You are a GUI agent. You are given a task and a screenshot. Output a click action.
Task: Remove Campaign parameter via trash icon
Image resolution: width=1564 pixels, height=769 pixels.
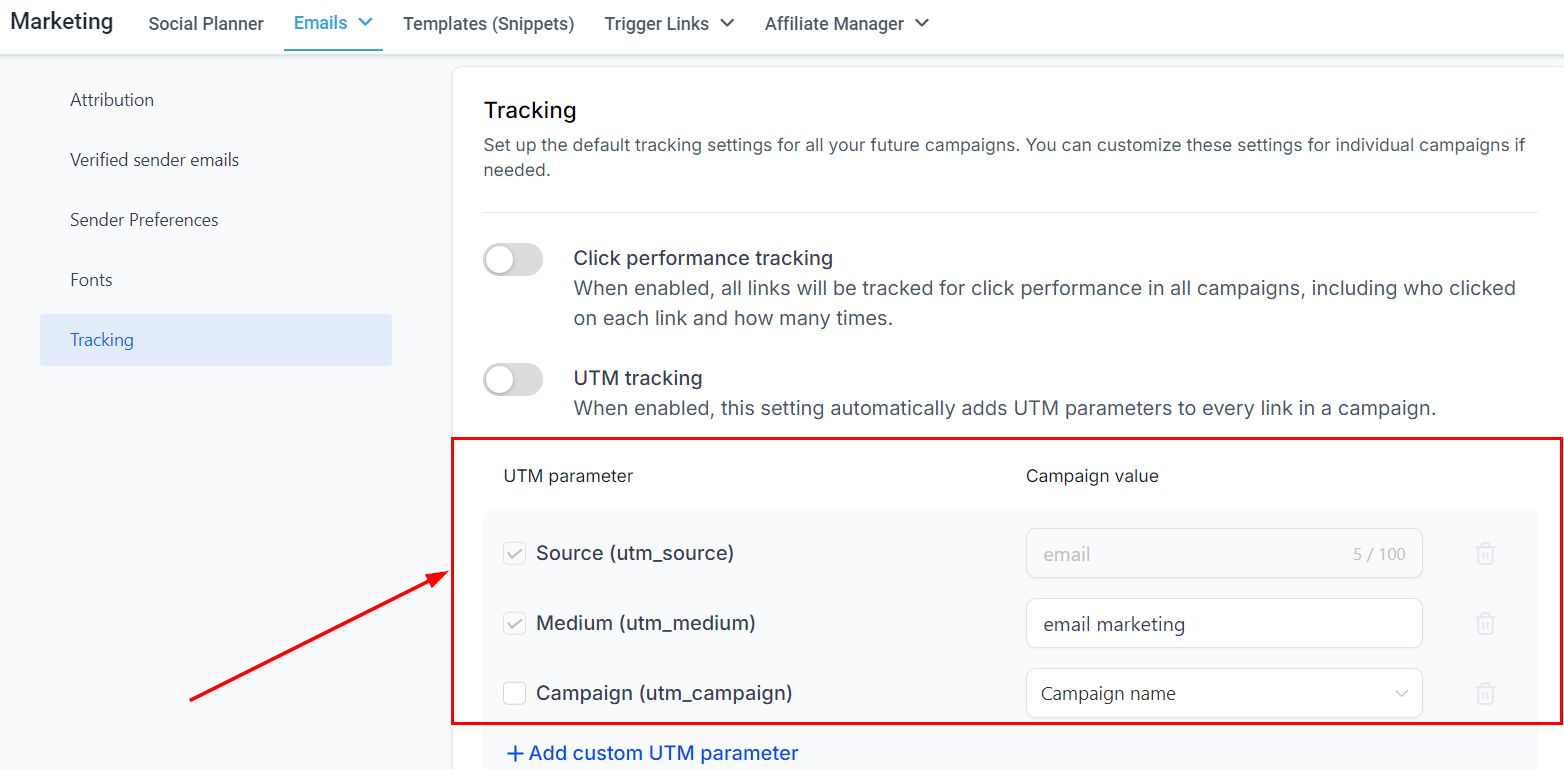pyautogui.click(x=1485, y=694)
